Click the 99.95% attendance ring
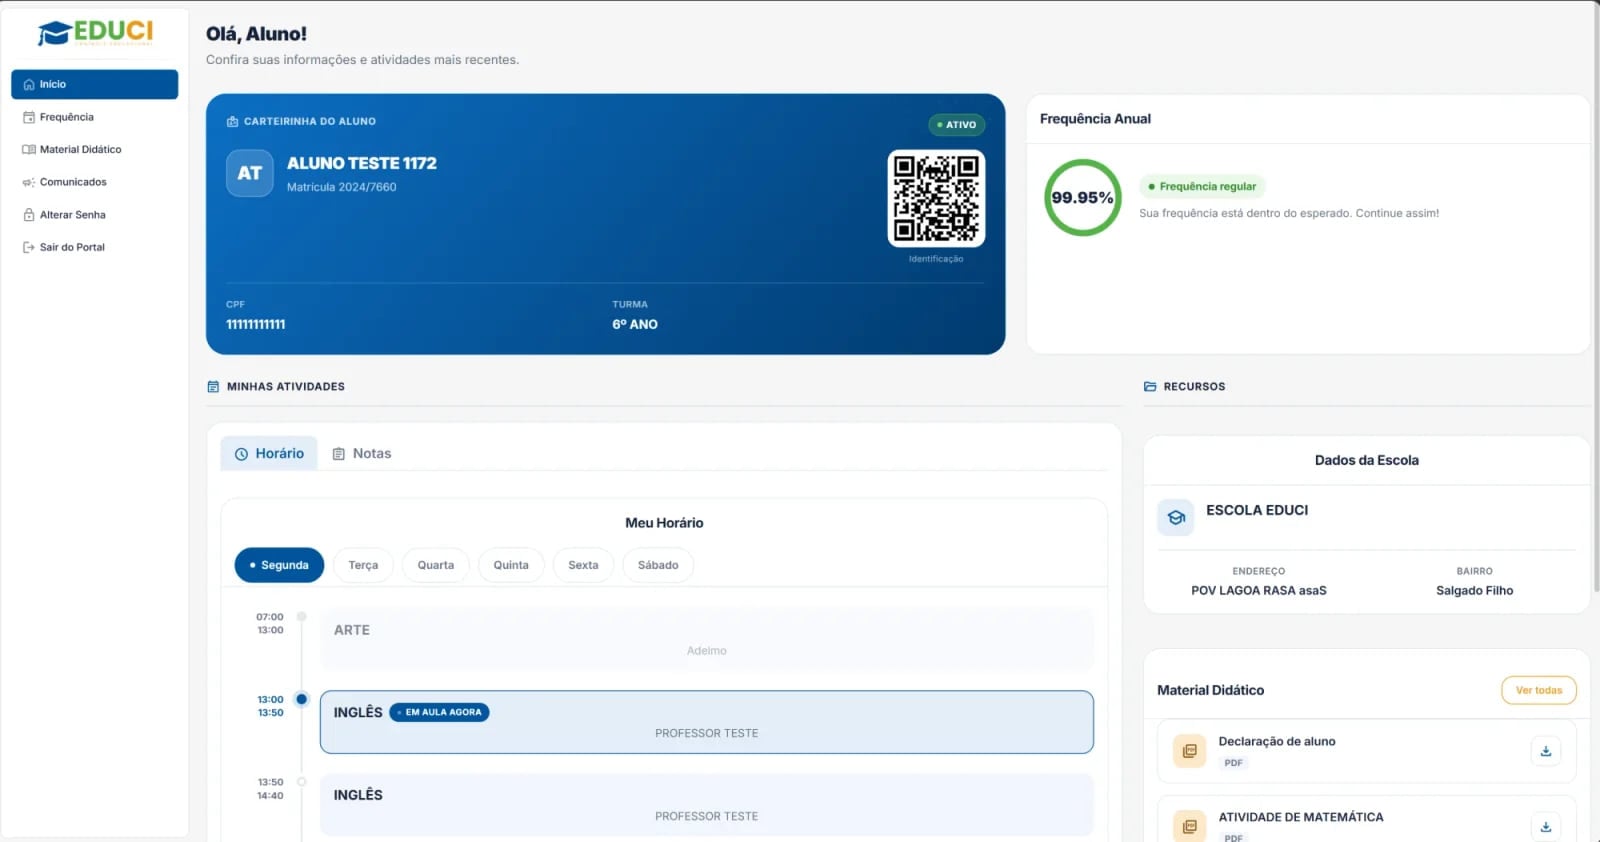 click(1082, 198)
